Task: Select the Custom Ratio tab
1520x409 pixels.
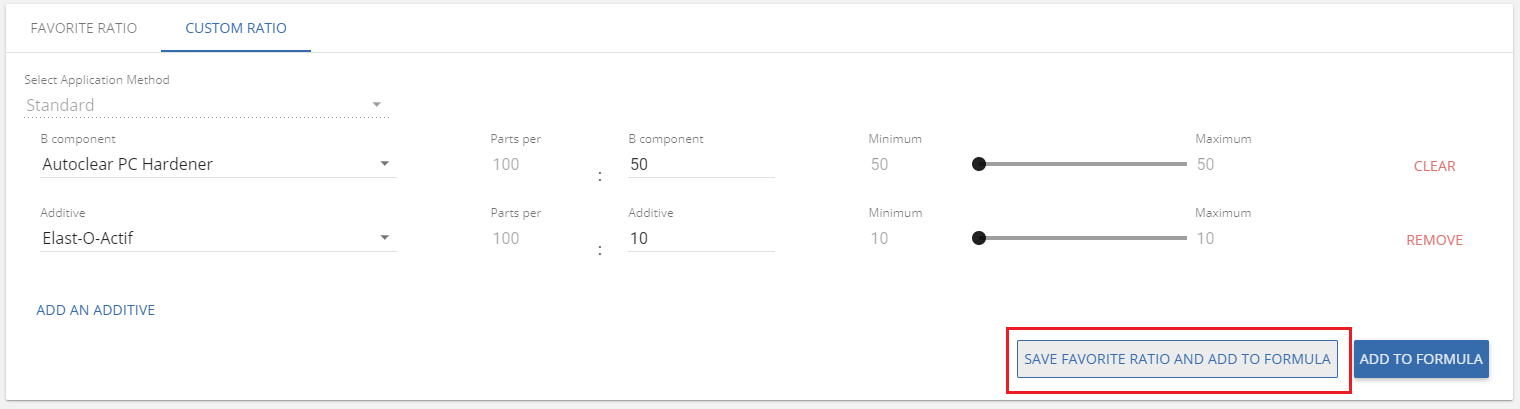Action: [x=236, y=28]
